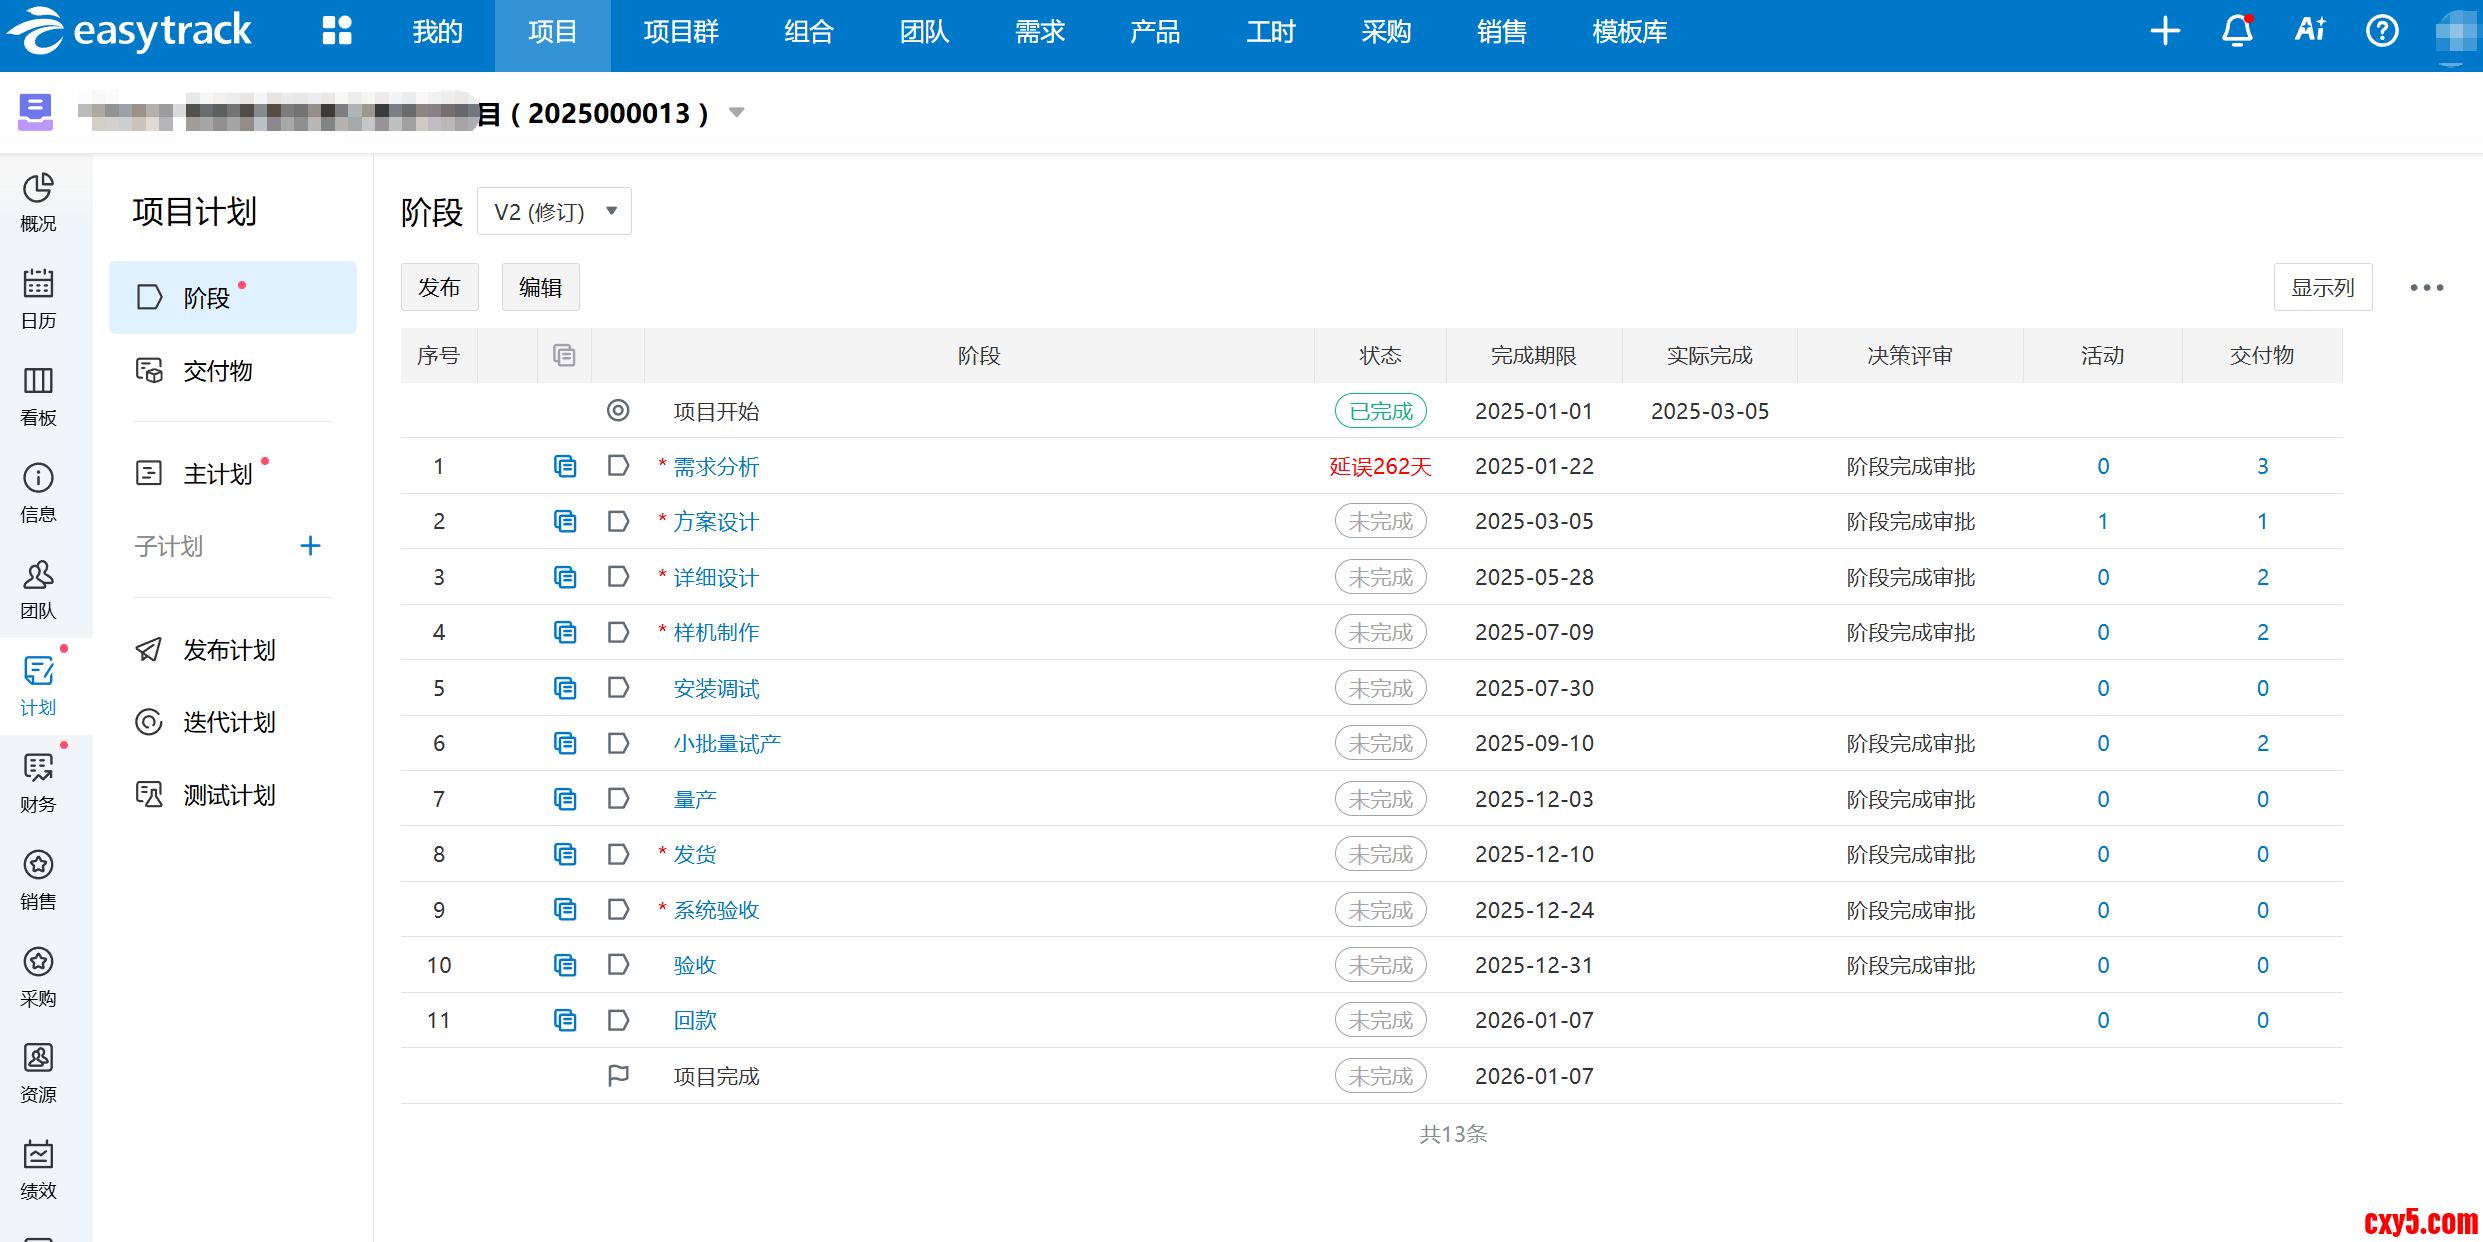Open the 方案设计 stage link
This screenshot has height=1242, width=2483.
(x=716, y=522)
